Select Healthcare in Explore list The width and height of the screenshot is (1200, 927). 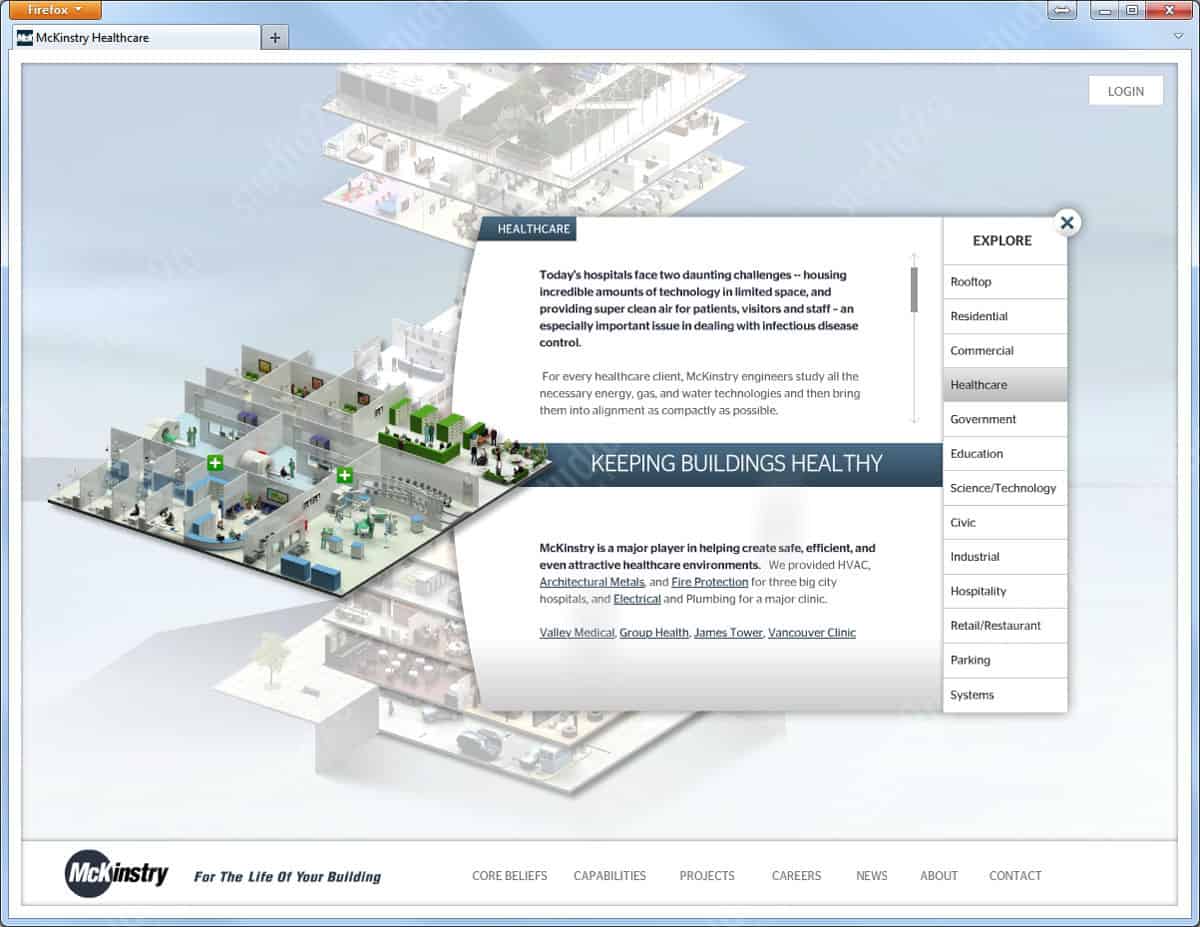[x=1005, y=385]
